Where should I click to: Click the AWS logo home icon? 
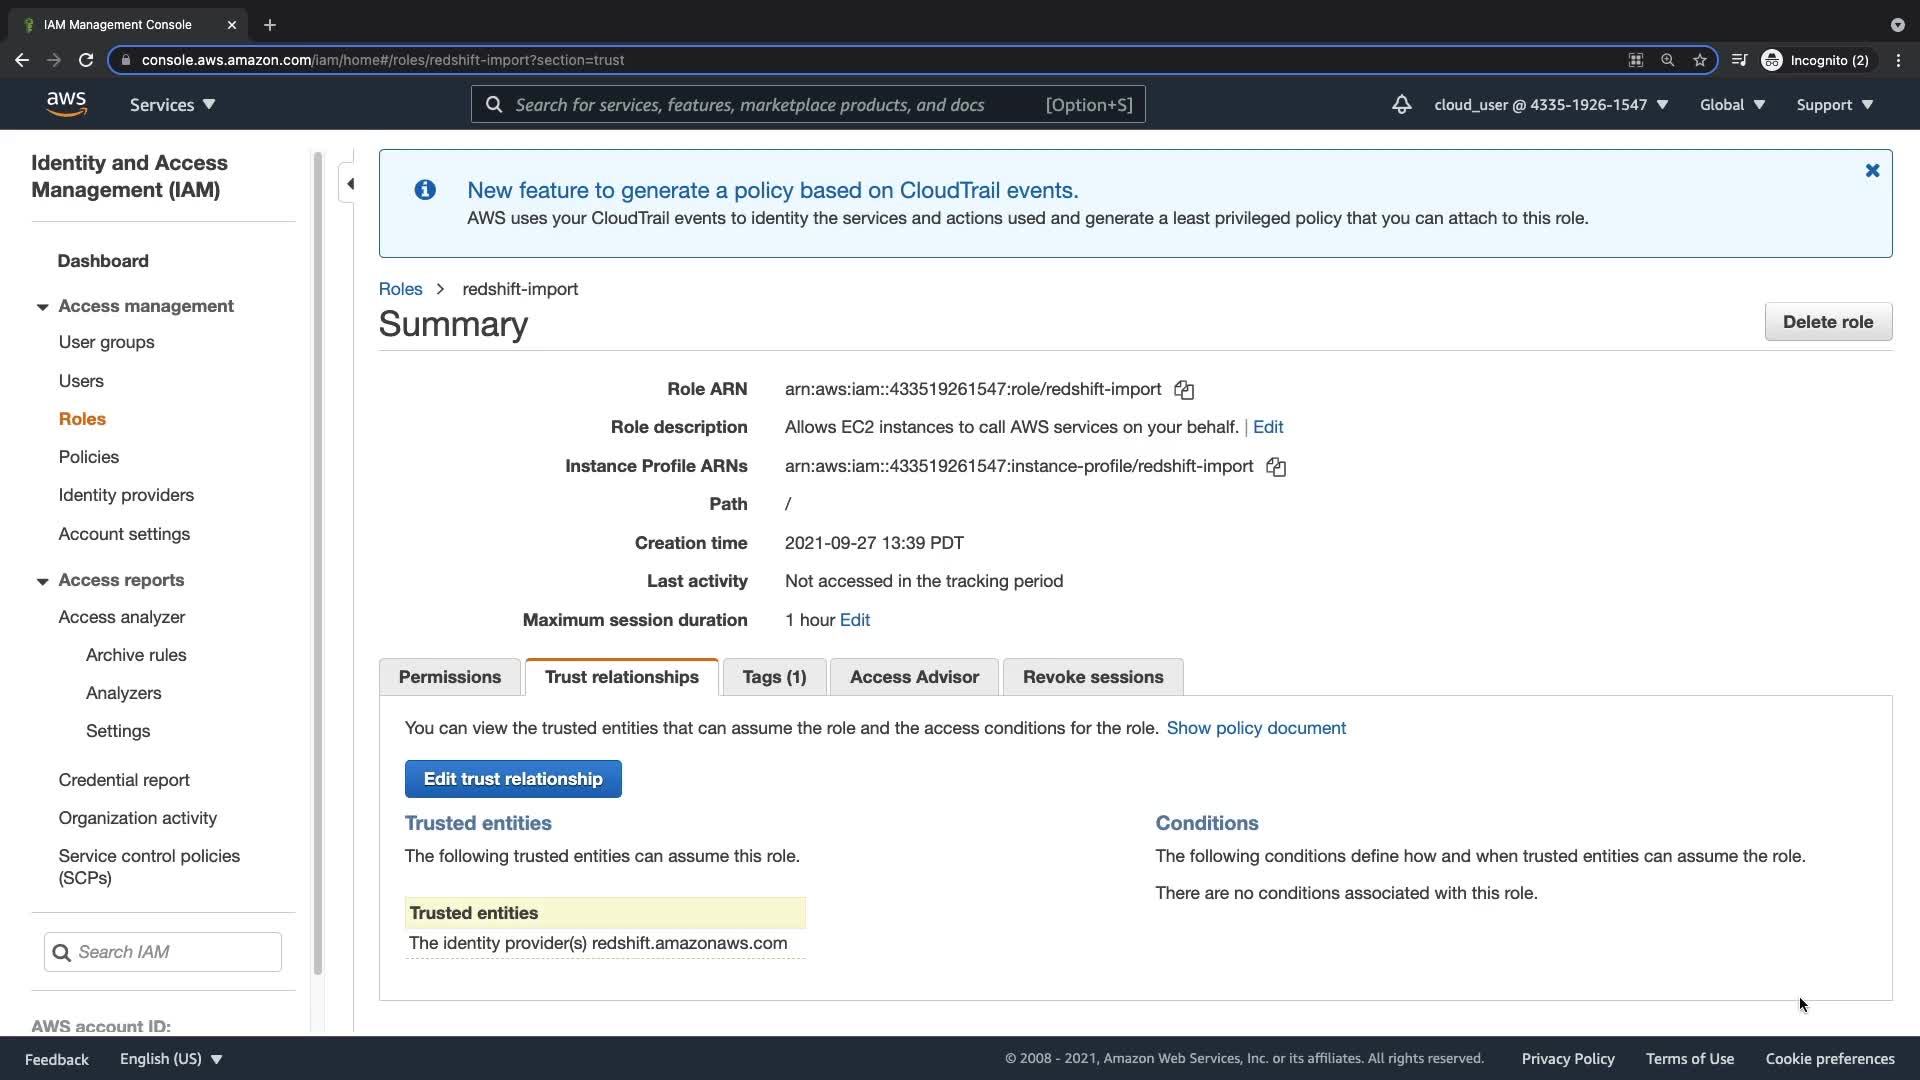point(66,104)
